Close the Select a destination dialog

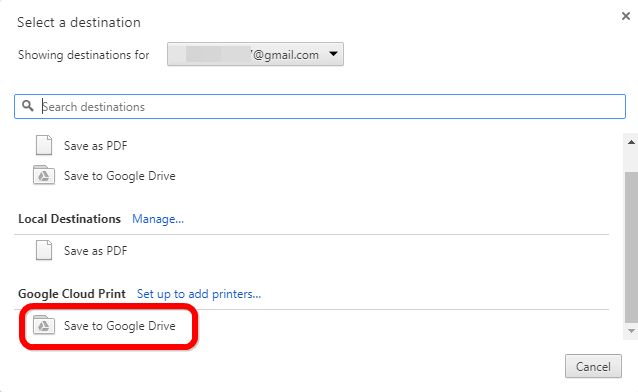626,16
